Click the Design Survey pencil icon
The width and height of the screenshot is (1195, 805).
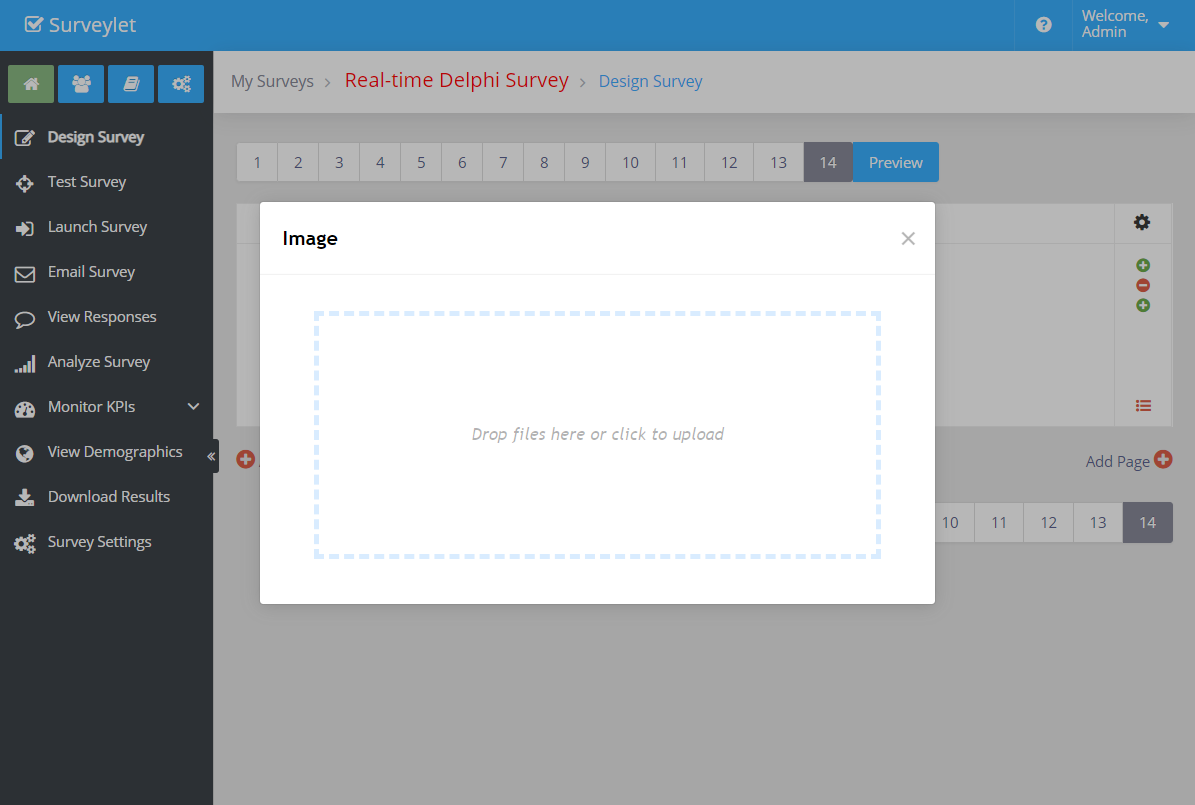pos(24,138)
